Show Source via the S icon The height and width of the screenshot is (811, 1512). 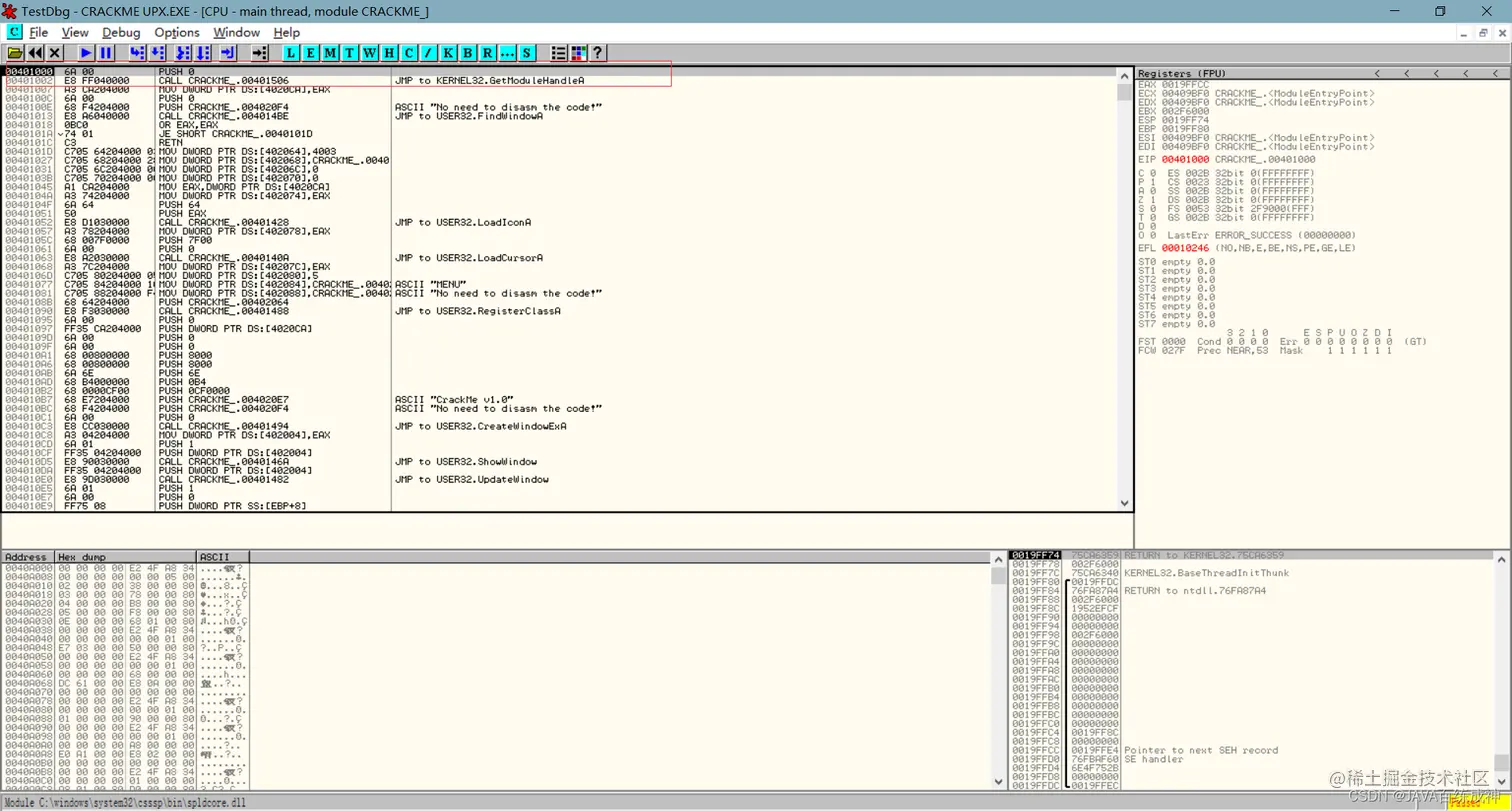pos(527,53)
